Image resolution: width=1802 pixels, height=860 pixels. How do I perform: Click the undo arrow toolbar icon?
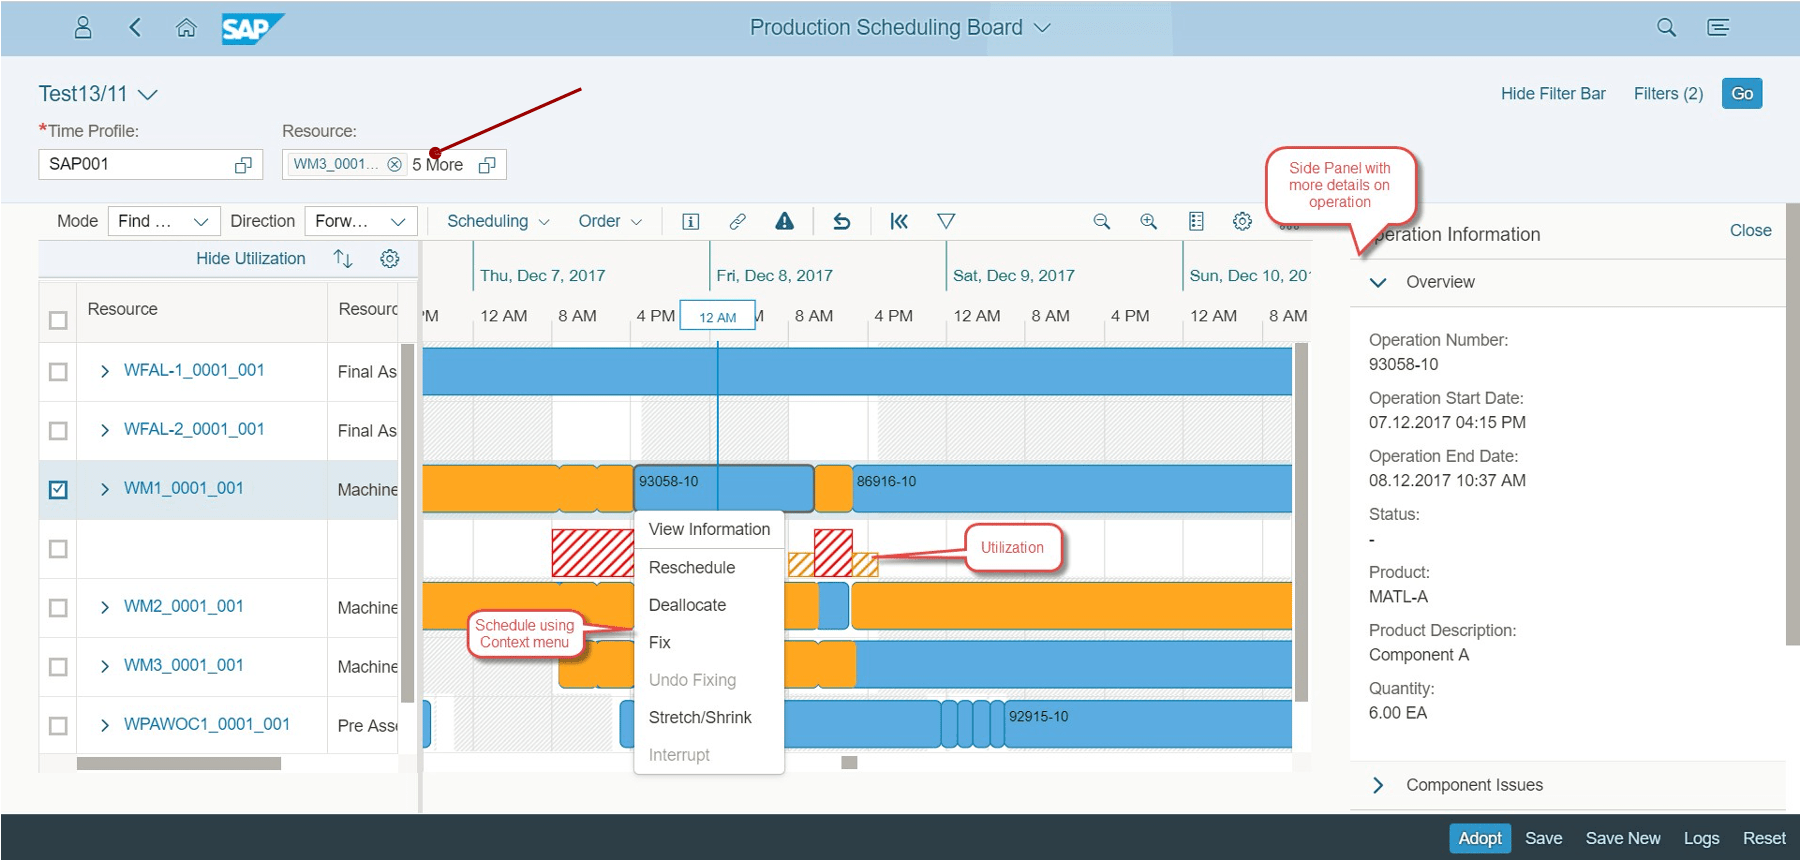pyautogui.click(x=841, y=221)
